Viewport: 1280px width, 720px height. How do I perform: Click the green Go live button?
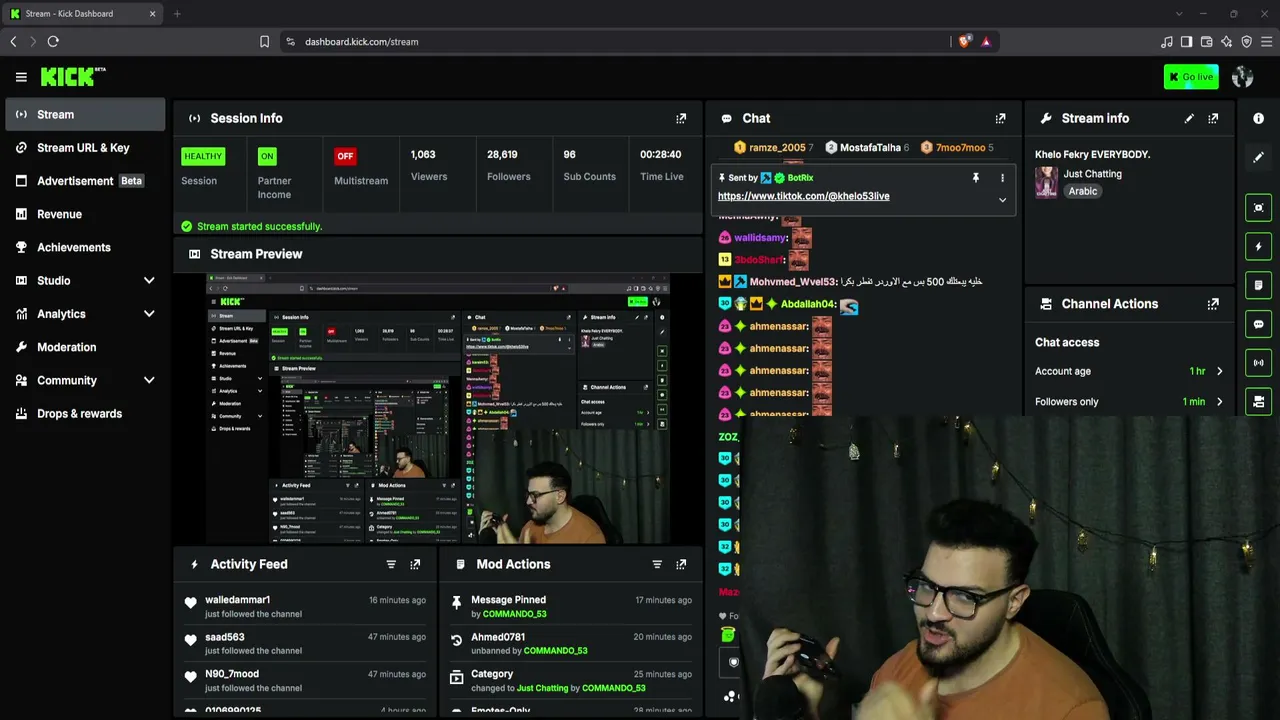[1191, 77]
